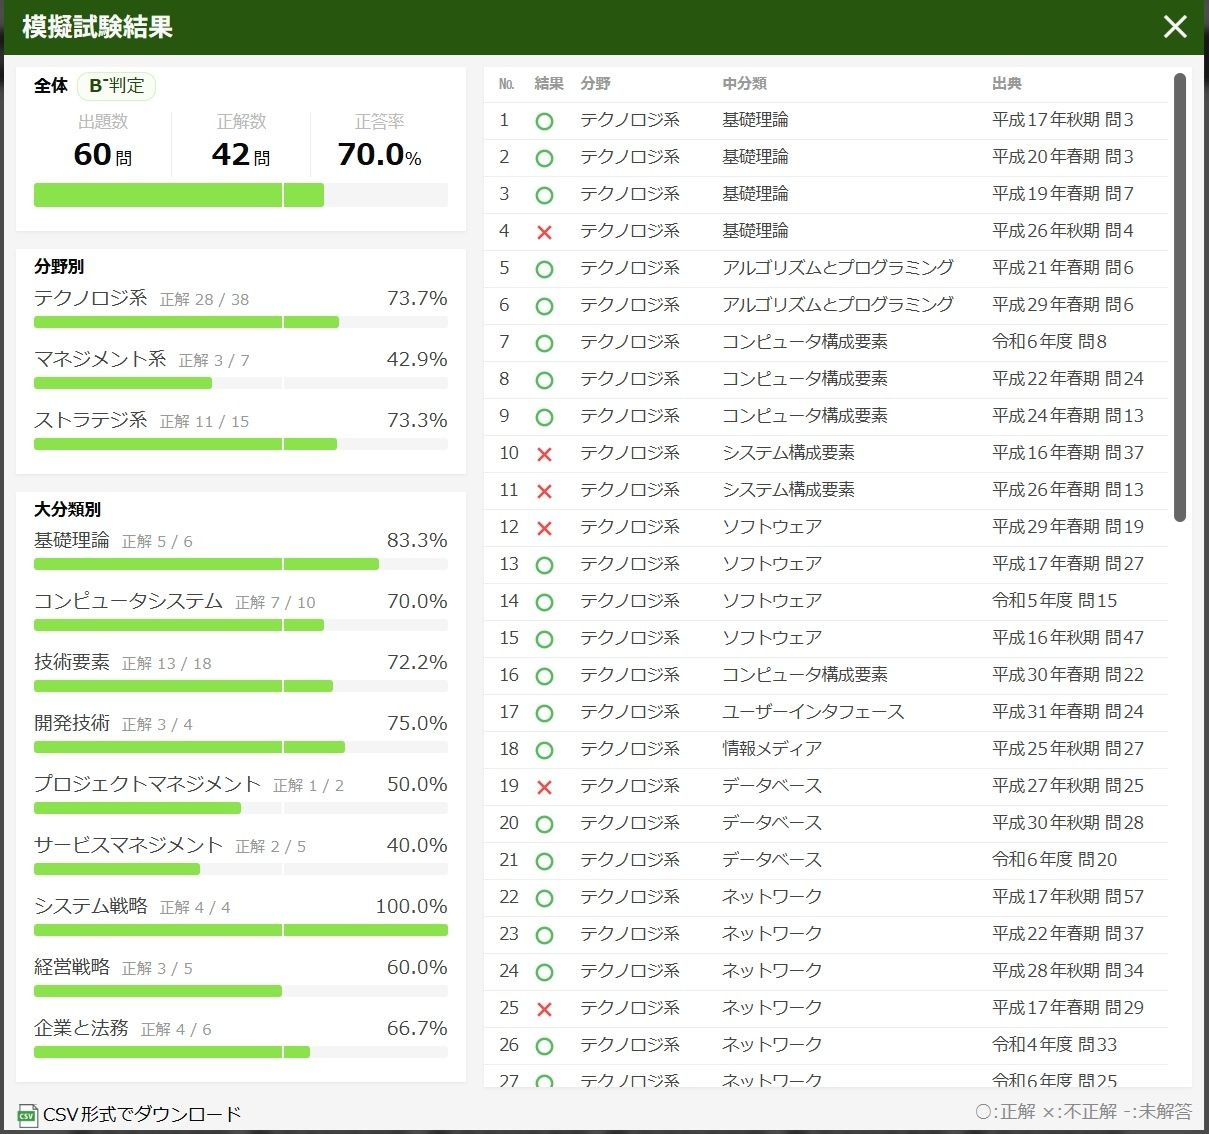This screenshot has height=1134, width=1209.
Task: Click the correct circle icon for question 16
Action: coord(544,676)
